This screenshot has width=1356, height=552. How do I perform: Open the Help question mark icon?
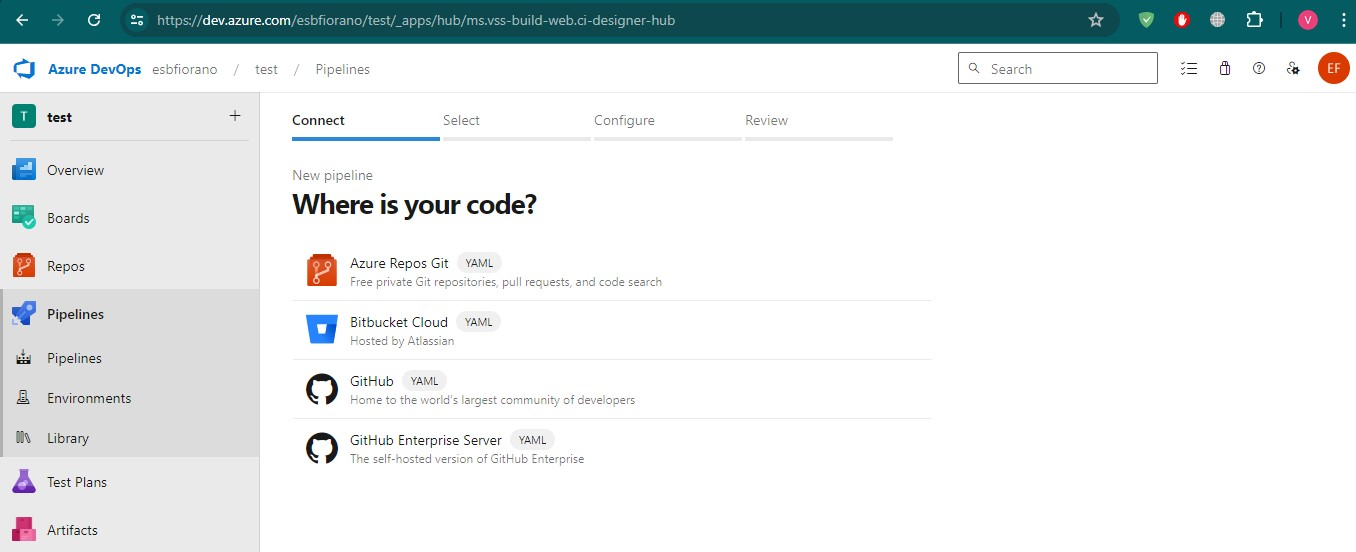click(x=1259, y=69)
